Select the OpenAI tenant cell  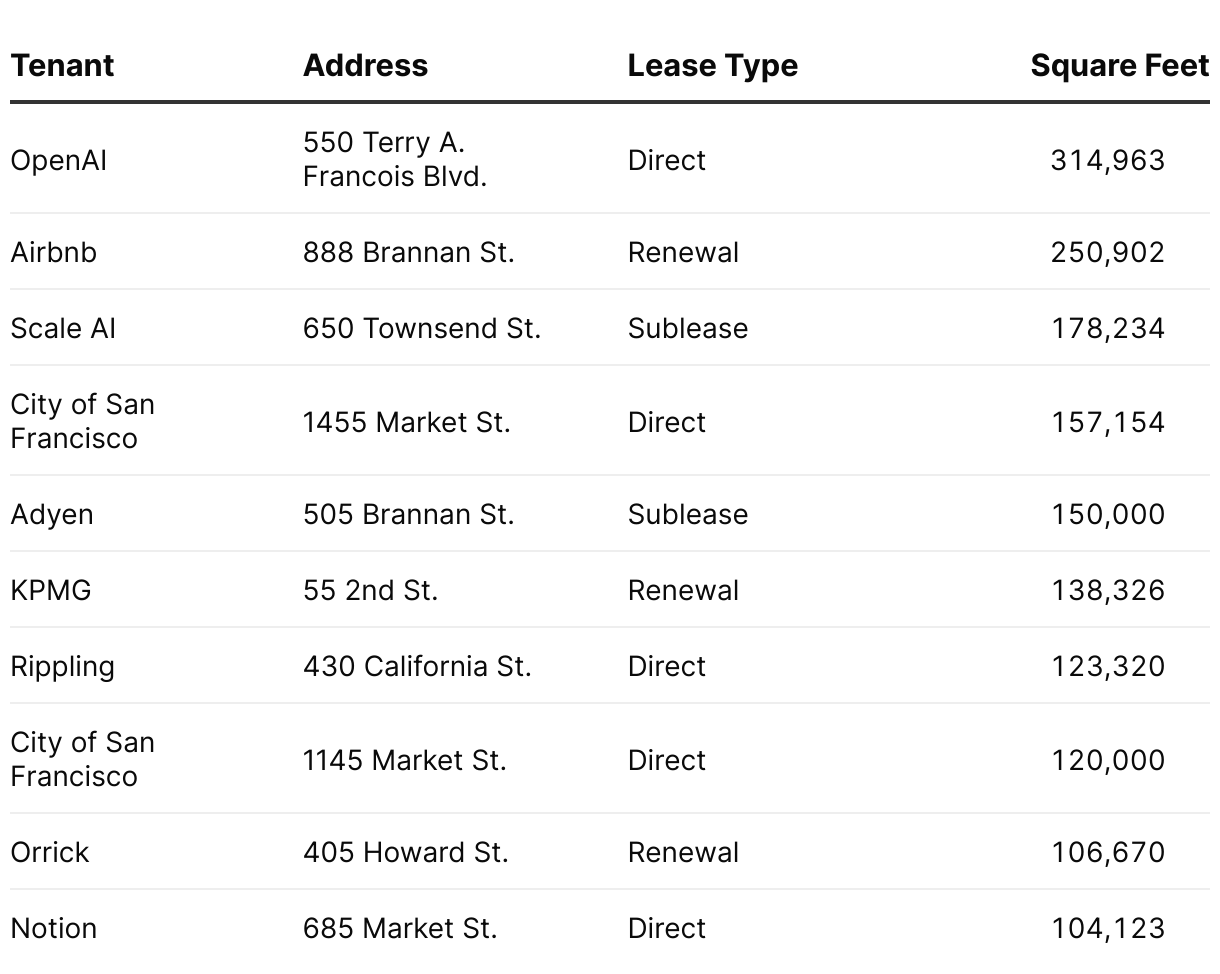pyautogui.click(x=58, y=160)
